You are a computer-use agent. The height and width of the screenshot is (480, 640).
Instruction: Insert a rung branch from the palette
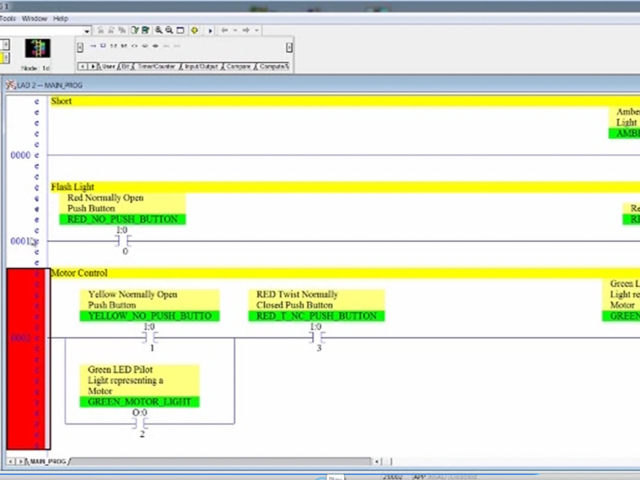(103, 46)
